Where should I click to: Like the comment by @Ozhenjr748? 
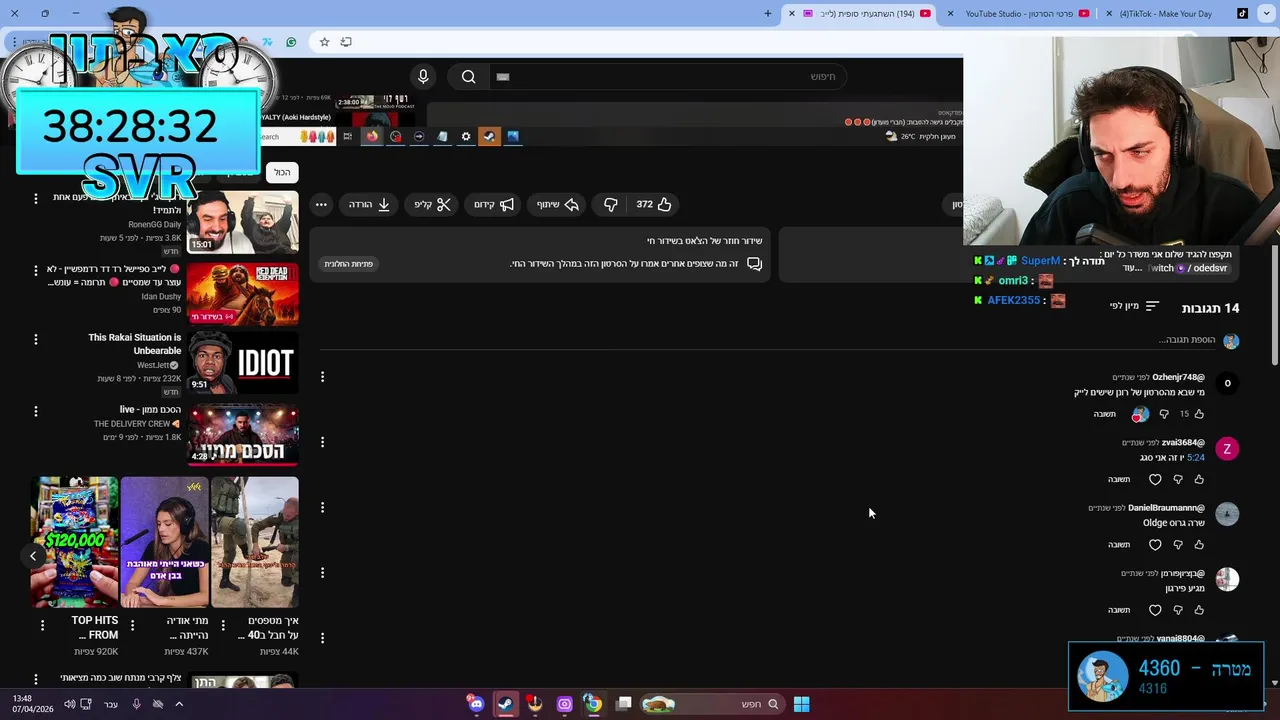pos(1199,414)
